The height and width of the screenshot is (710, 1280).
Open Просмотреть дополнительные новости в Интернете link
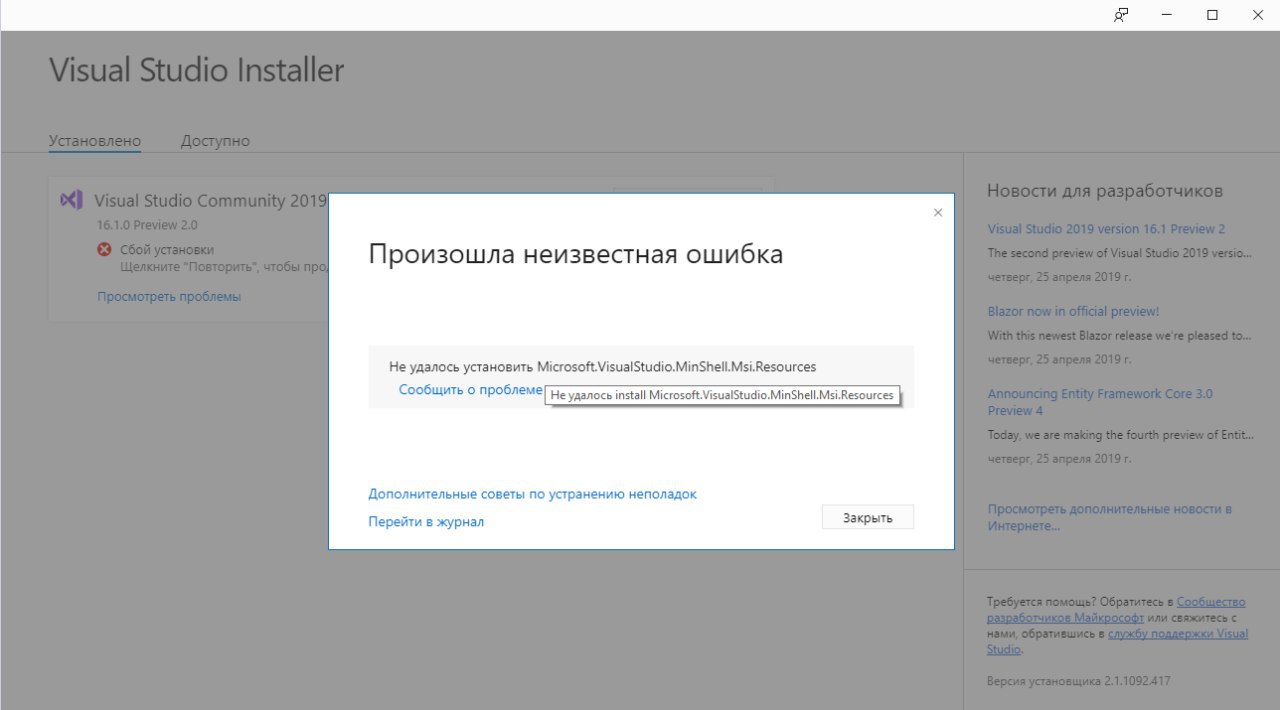click(x=1109, y=517)
